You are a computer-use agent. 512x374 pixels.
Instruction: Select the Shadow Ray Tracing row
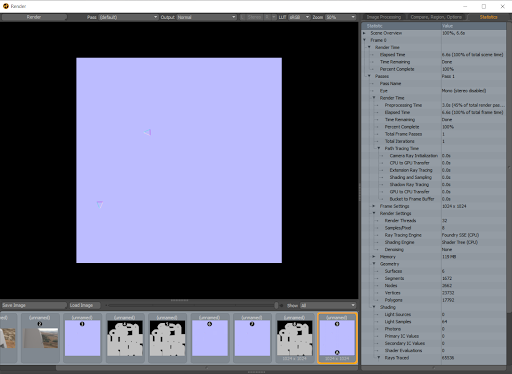pos(434,184)
